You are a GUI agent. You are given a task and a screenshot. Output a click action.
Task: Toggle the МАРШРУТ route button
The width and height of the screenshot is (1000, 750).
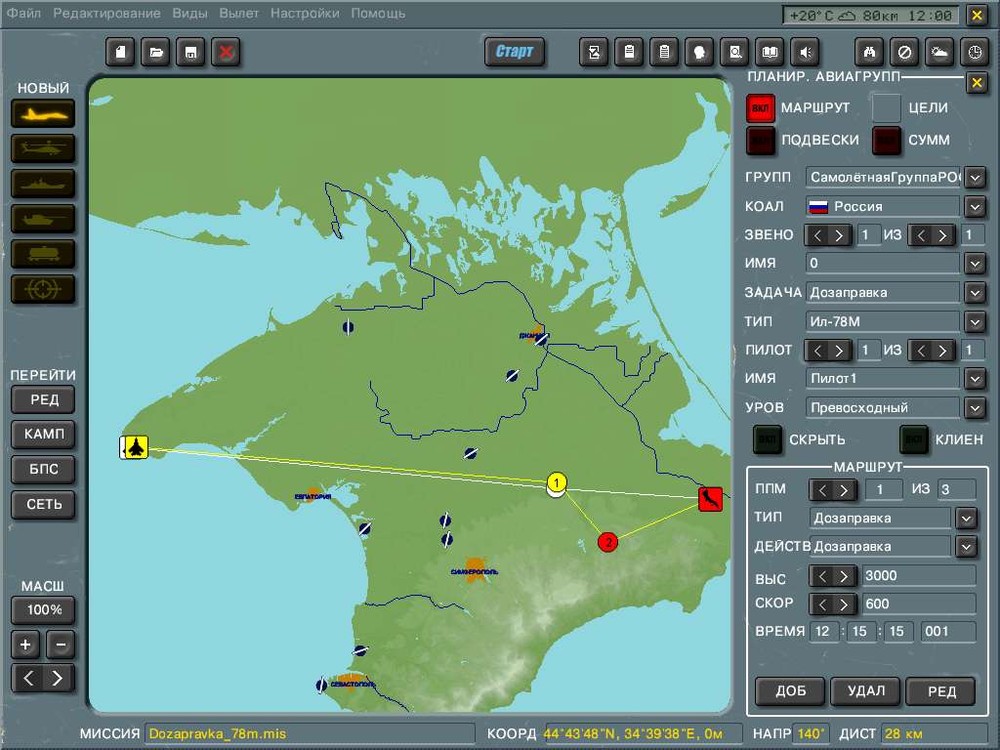pyautogui.click(x=761, y=108)
